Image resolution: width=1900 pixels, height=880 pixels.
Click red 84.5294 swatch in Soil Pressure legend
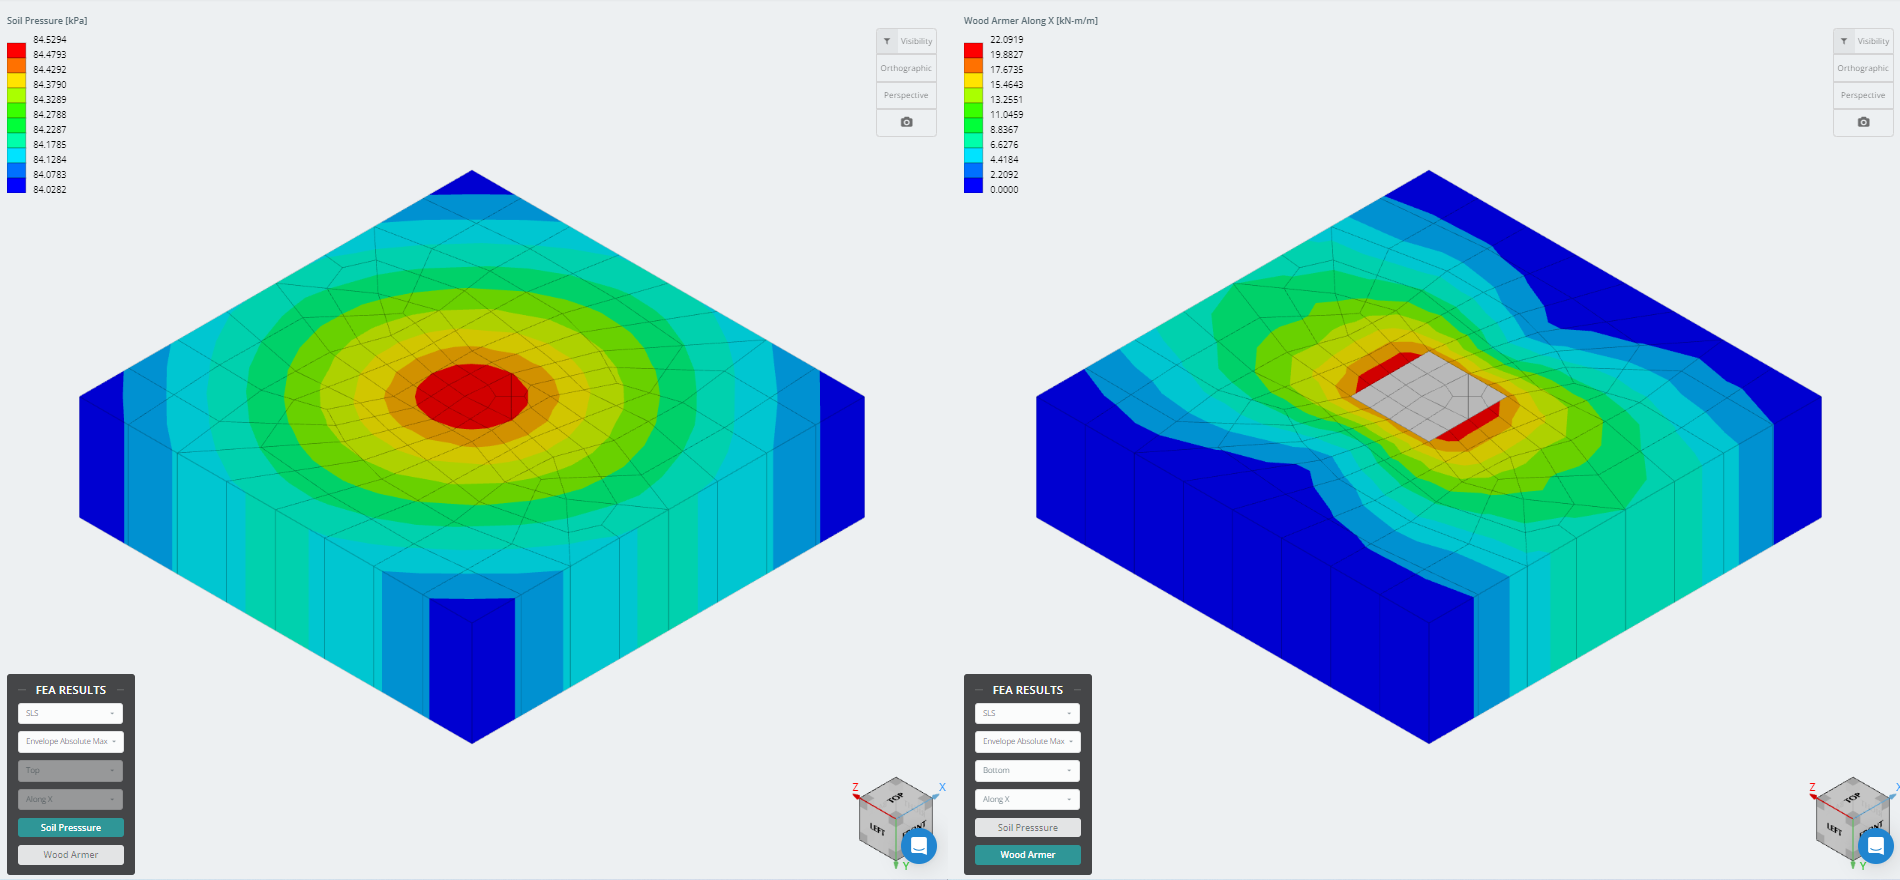pos(16,50)
